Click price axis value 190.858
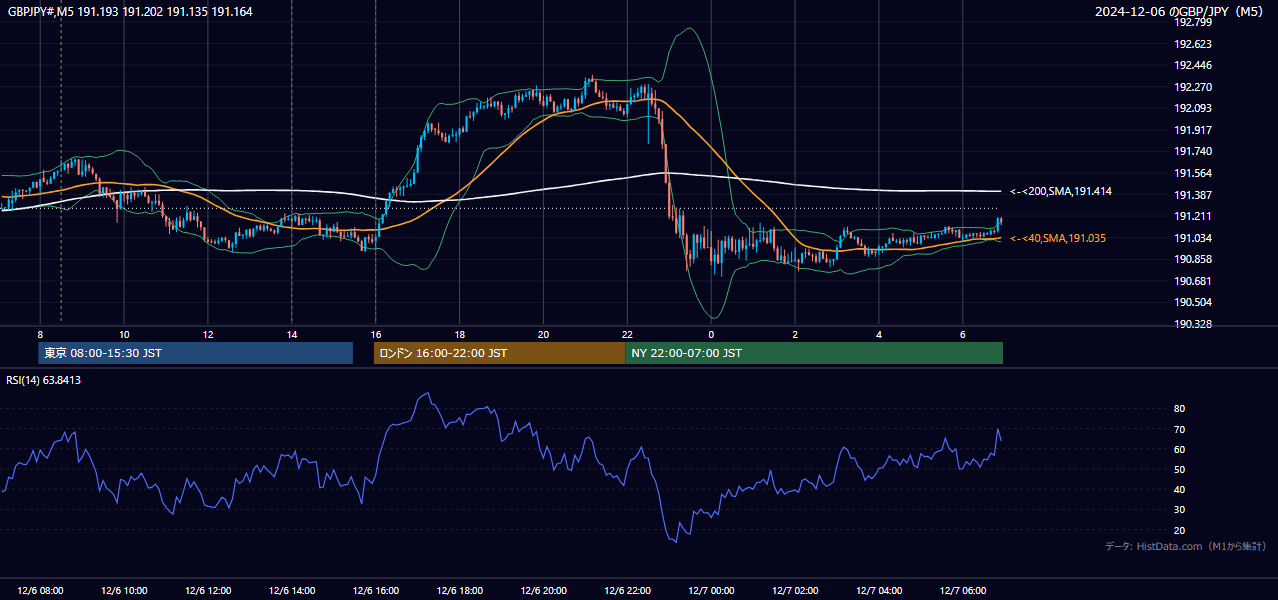The image size is (1278, 600). tap(1193, 259)
